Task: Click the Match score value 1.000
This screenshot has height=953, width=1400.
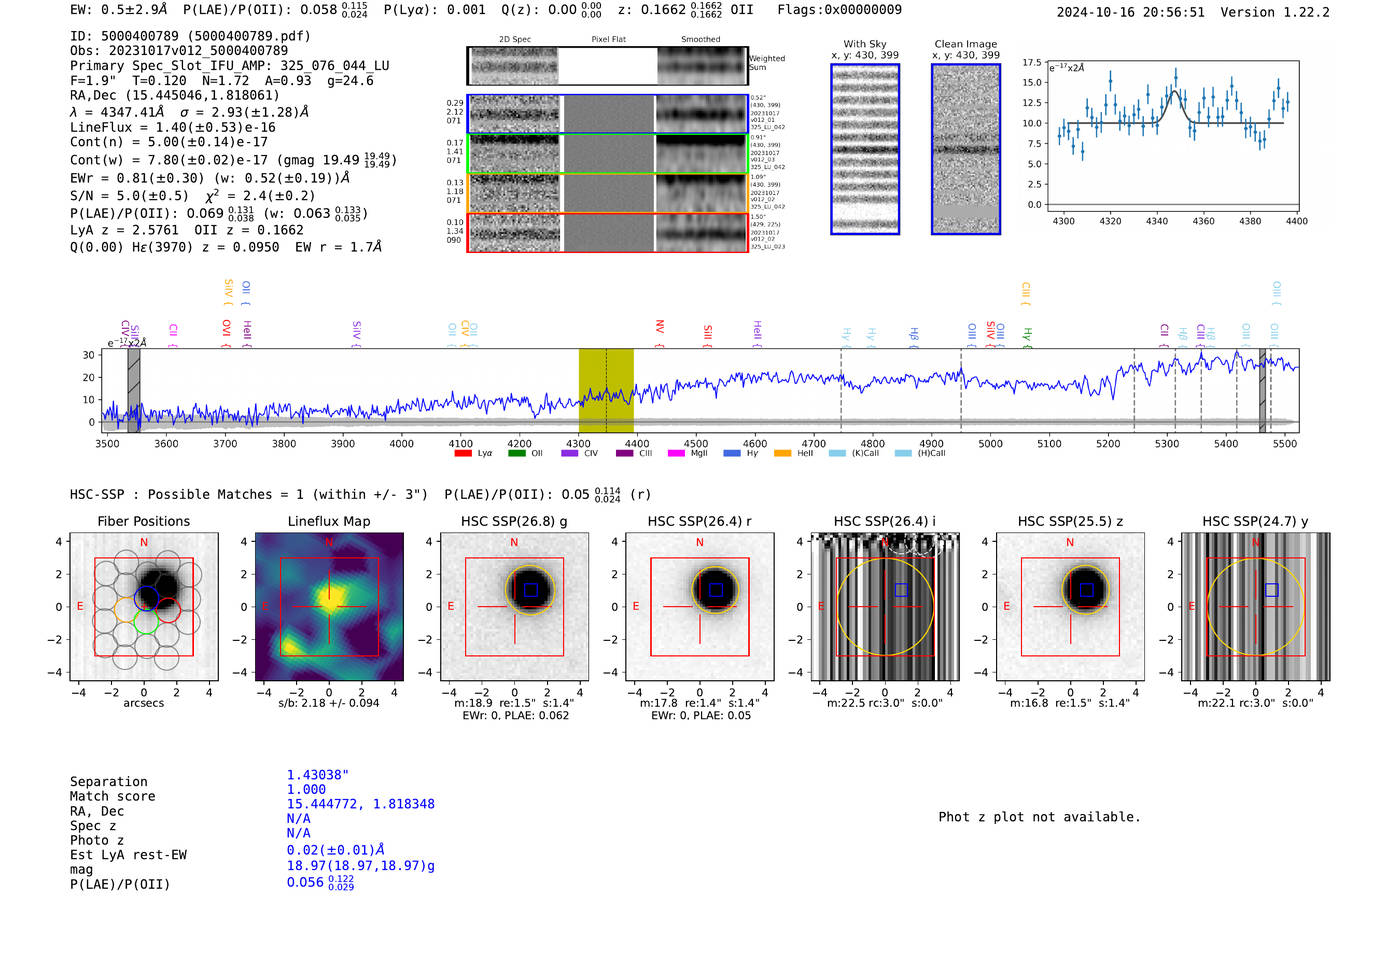Action: (x=306, y=789)
